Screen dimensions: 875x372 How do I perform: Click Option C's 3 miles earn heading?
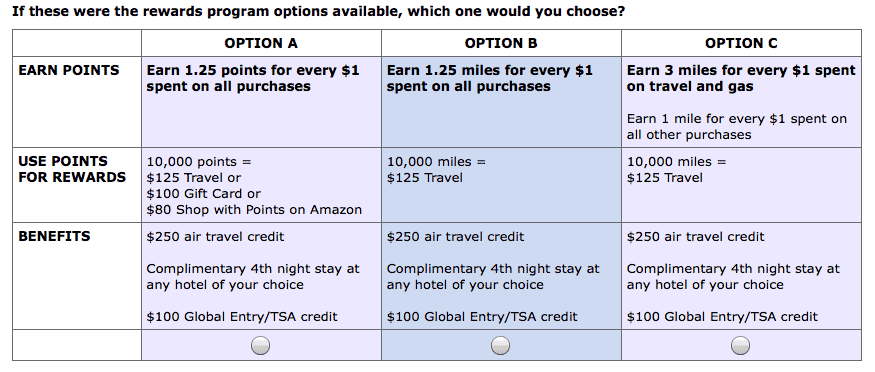(741, 78)
